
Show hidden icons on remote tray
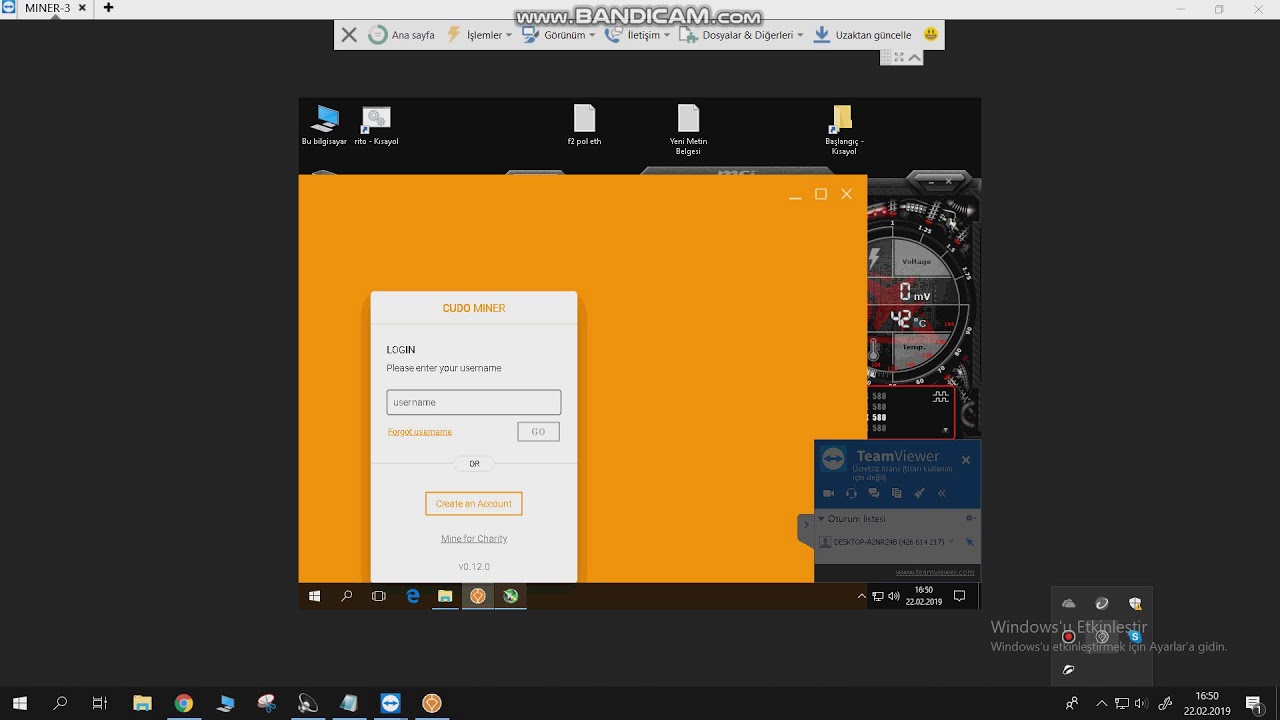pyautogui.click(x=862, y=596)
